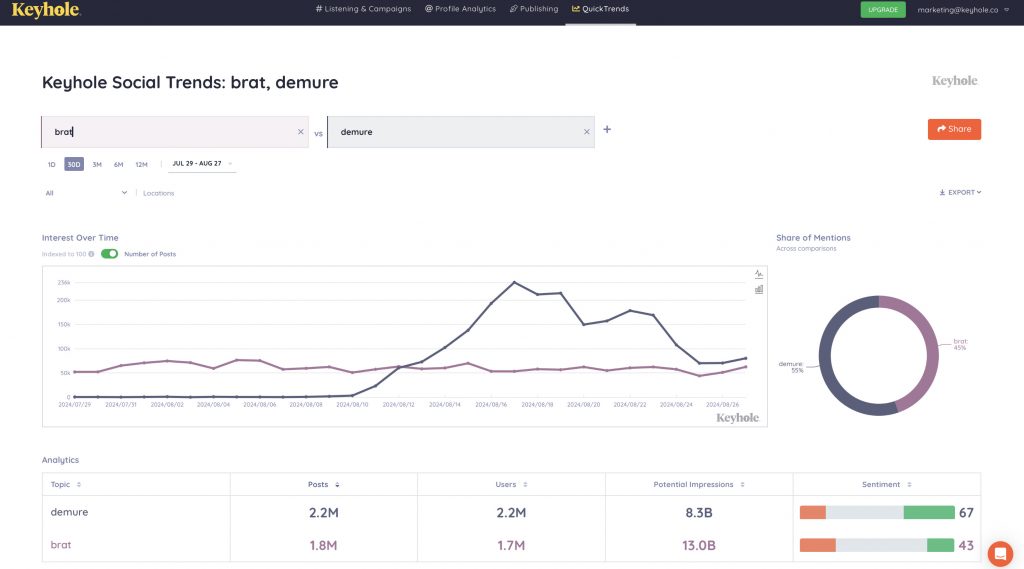1024x569 pixels.
Task: Open the chat support bubble
Action: pyautogui.click(x=1000, y=553)
